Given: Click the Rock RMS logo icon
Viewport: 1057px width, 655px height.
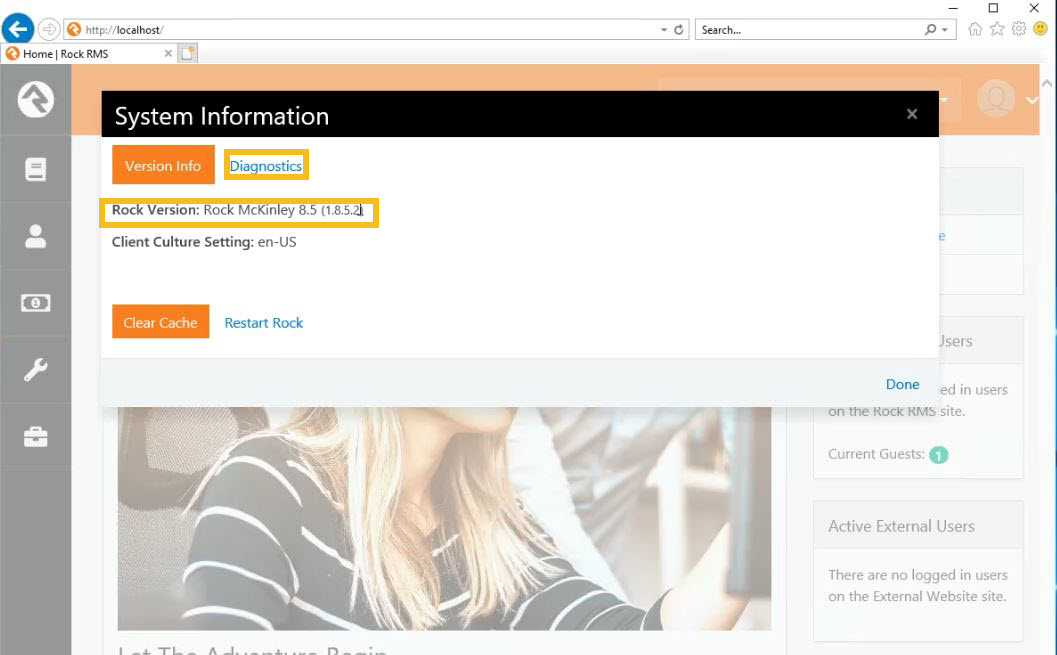Looking at the screenshot, I should (x=36, y=100).
